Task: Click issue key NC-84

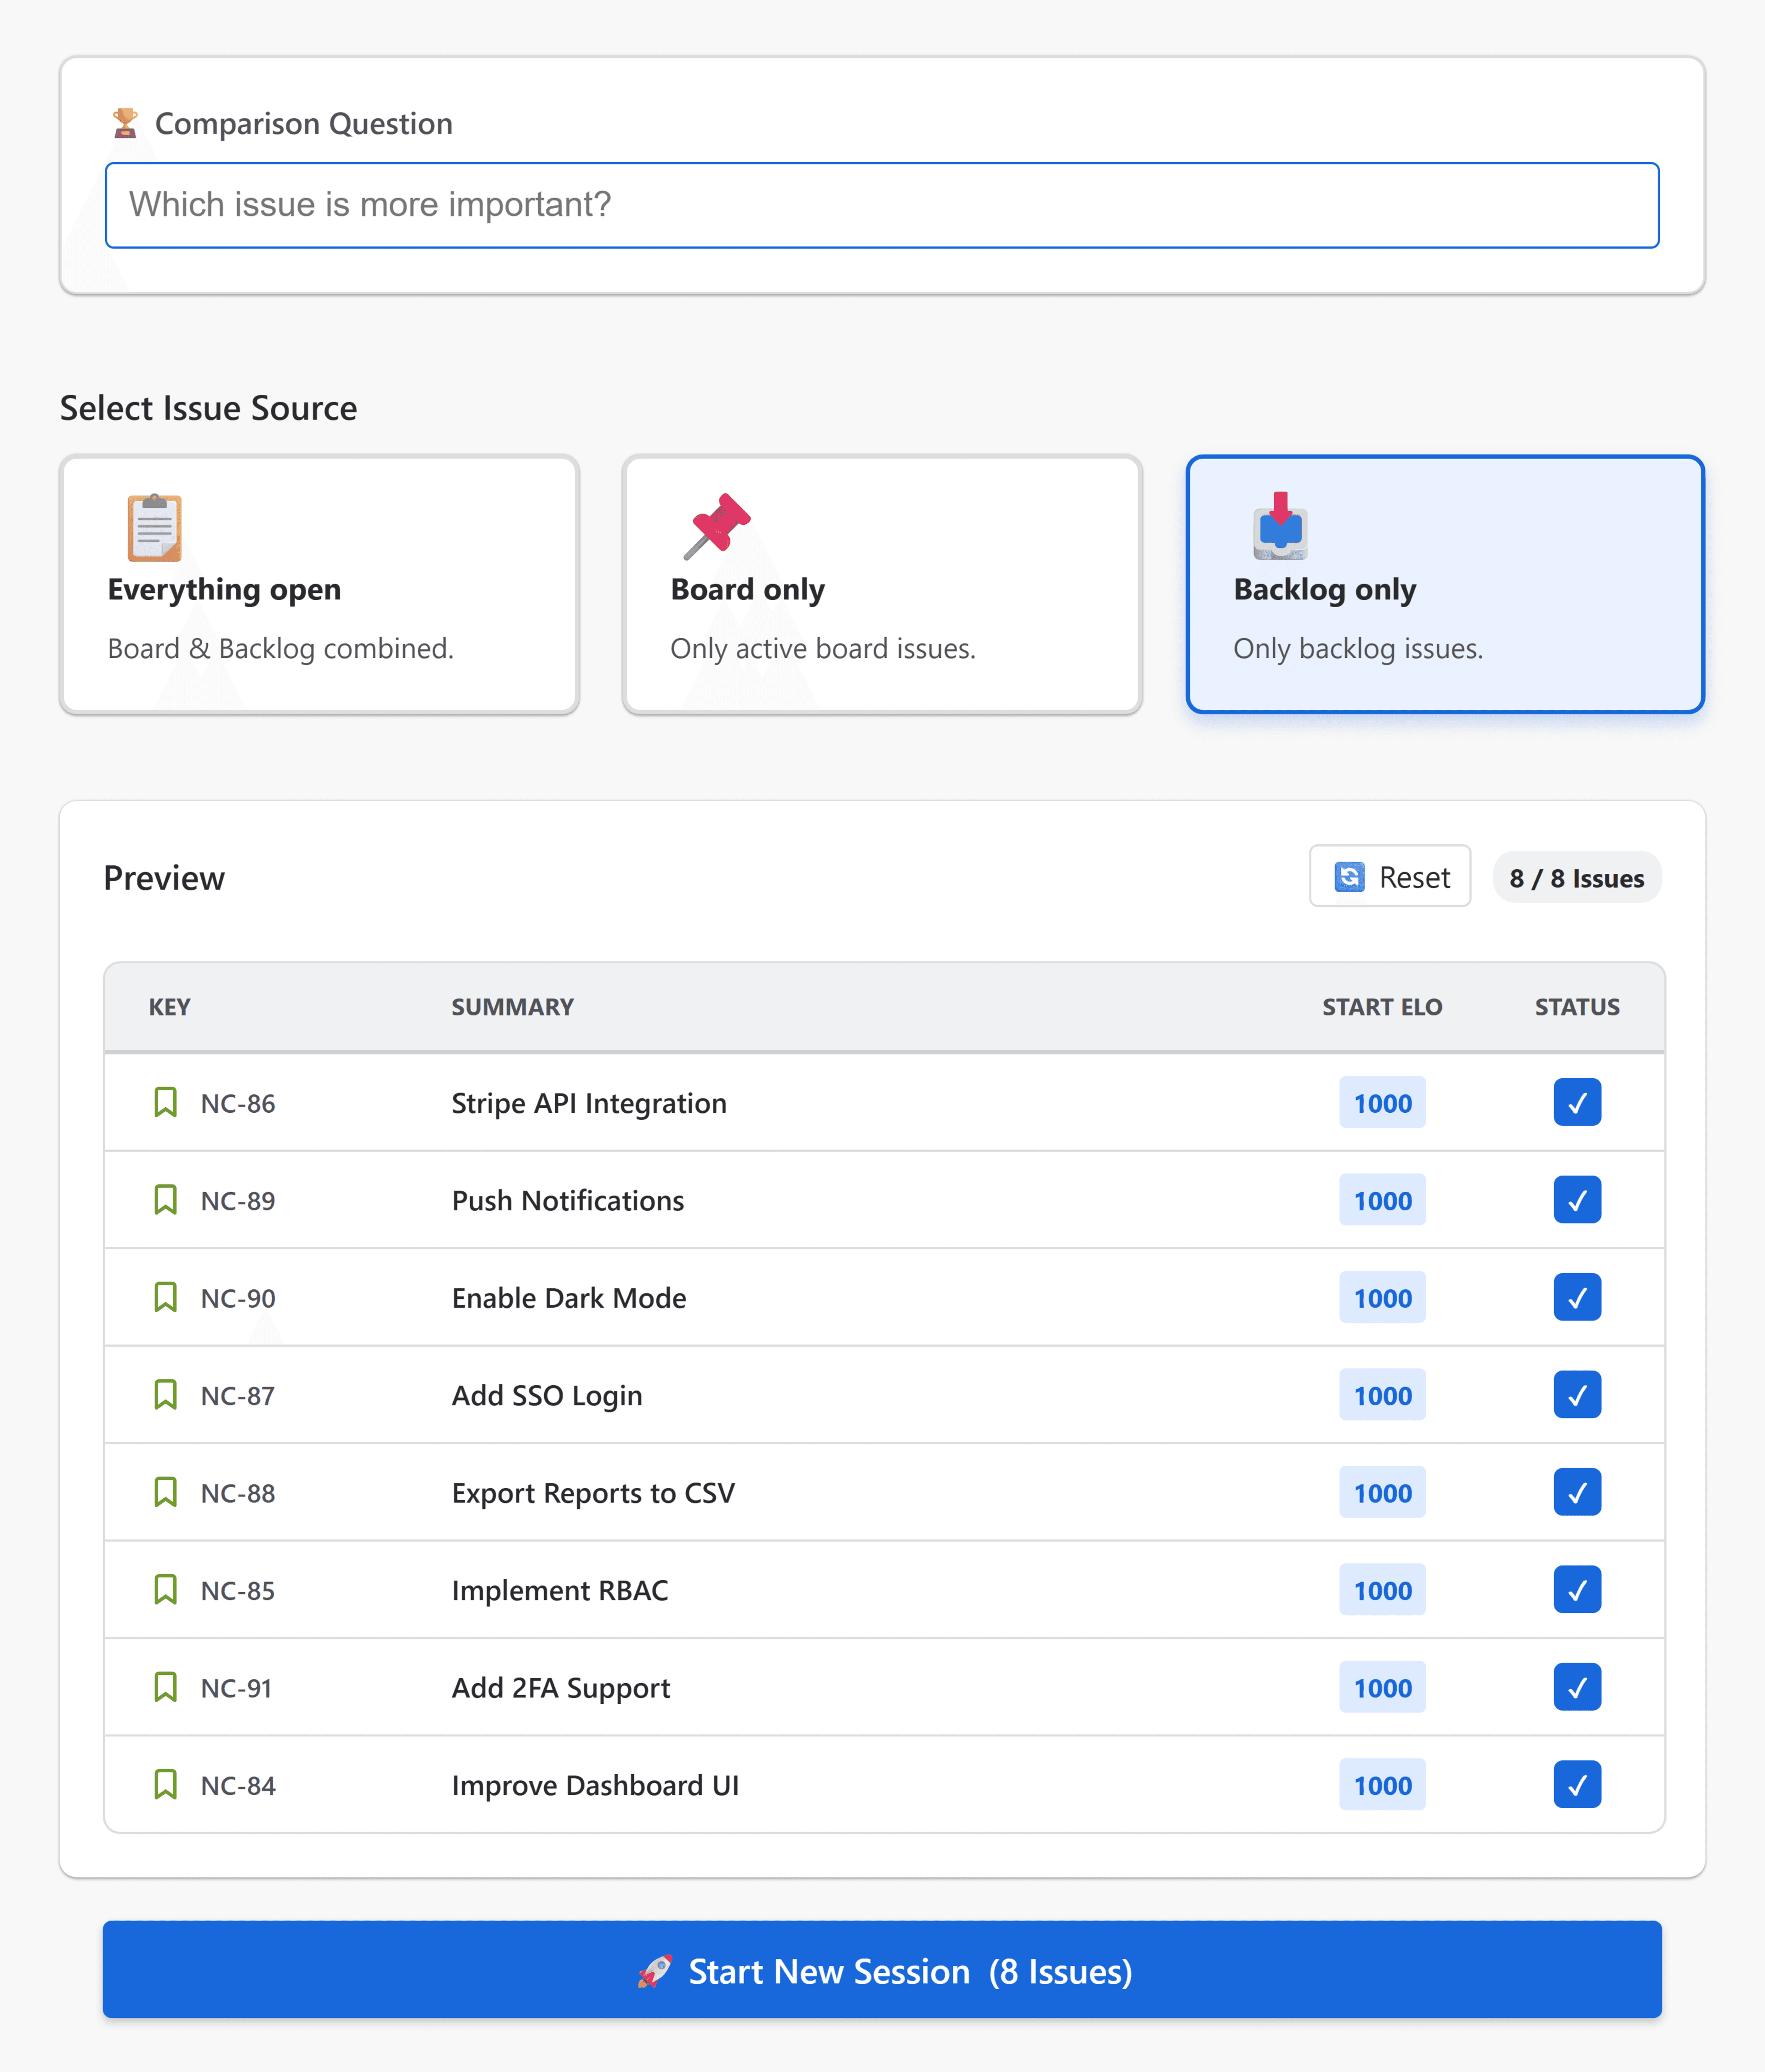Action: point(238,1785)
